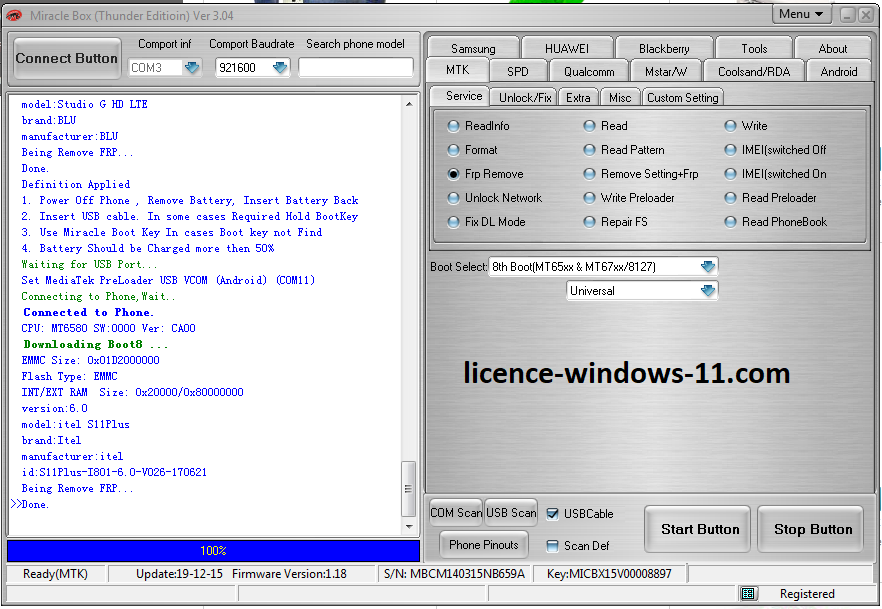
Task: Choose the Format radio option
Action: pos(455,150)
